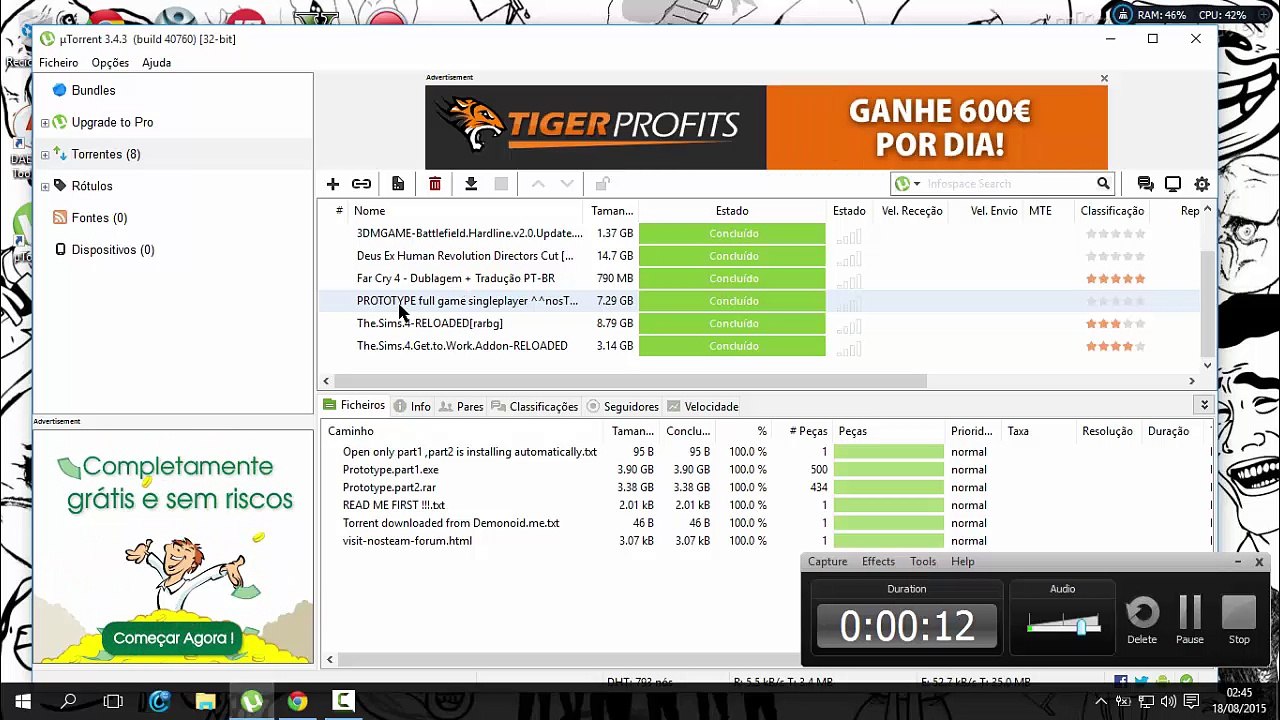Viewport: 1280px width, 720px height.
Task: Switch to the Classificações tab
Action: click(x=534, y=406)
